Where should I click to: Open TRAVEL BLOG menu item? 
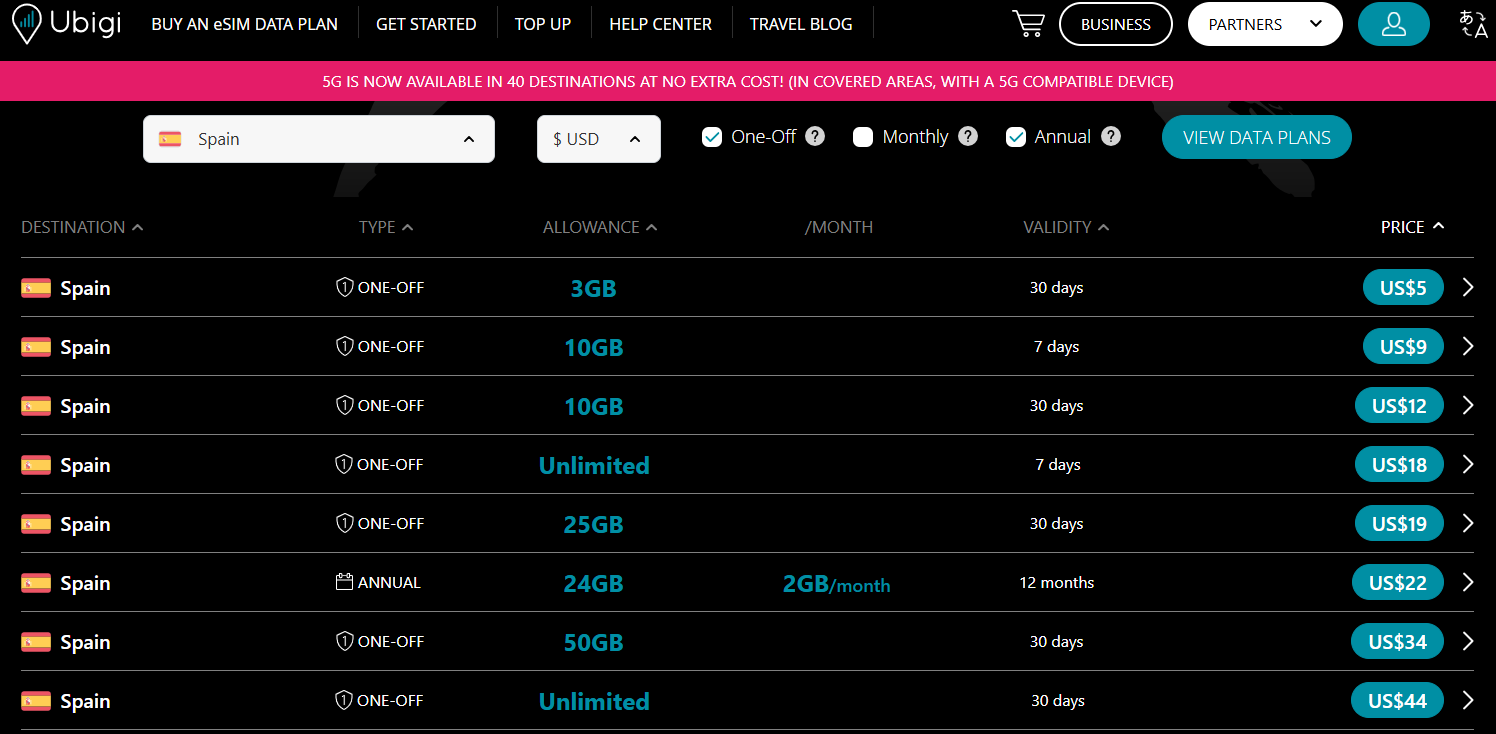801,24
